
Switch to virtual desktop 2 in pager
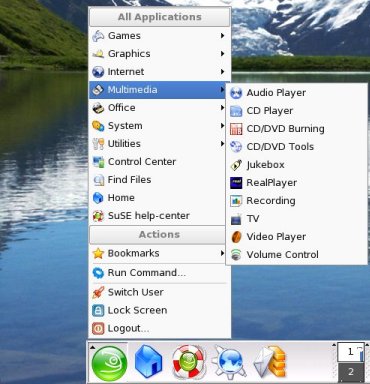tap(351, 372)
